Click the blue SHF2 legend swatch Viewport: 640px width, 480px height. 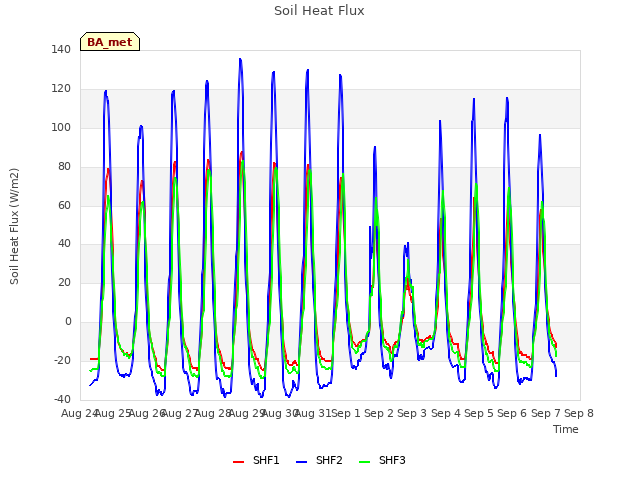click(301, 462)
